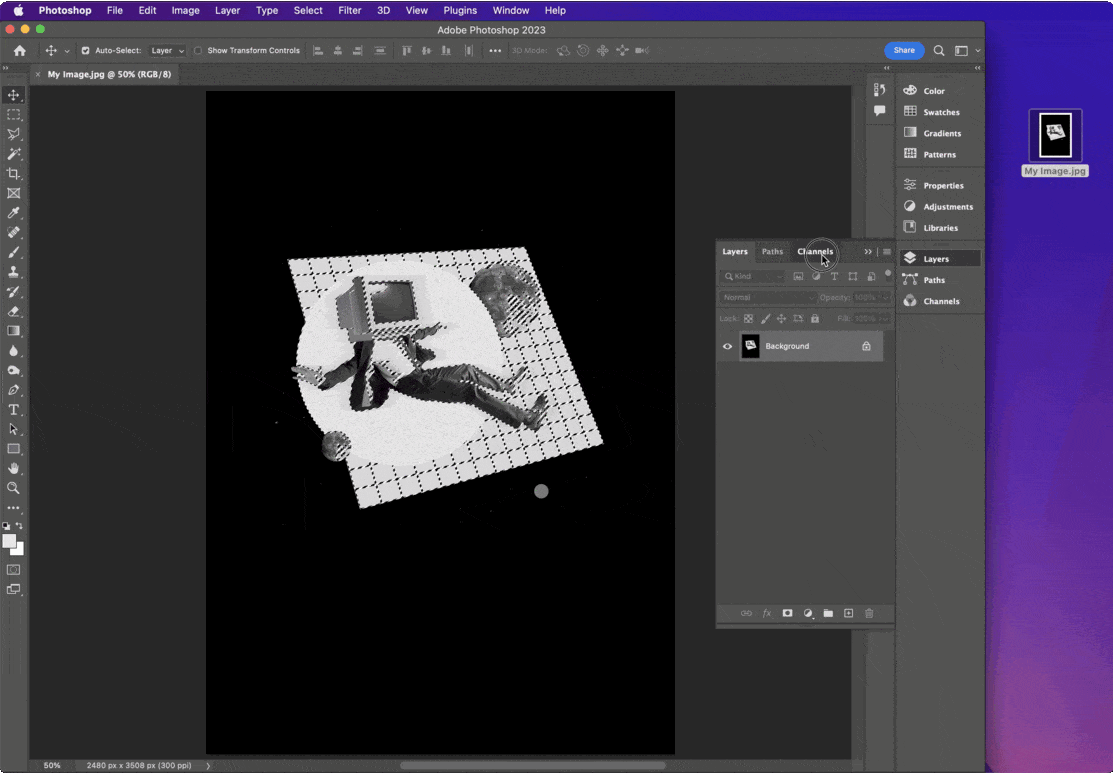Viewport: 1113px width, 773px height.
Task: Hide the Background layer eye icon
Action: pos(728,346)
